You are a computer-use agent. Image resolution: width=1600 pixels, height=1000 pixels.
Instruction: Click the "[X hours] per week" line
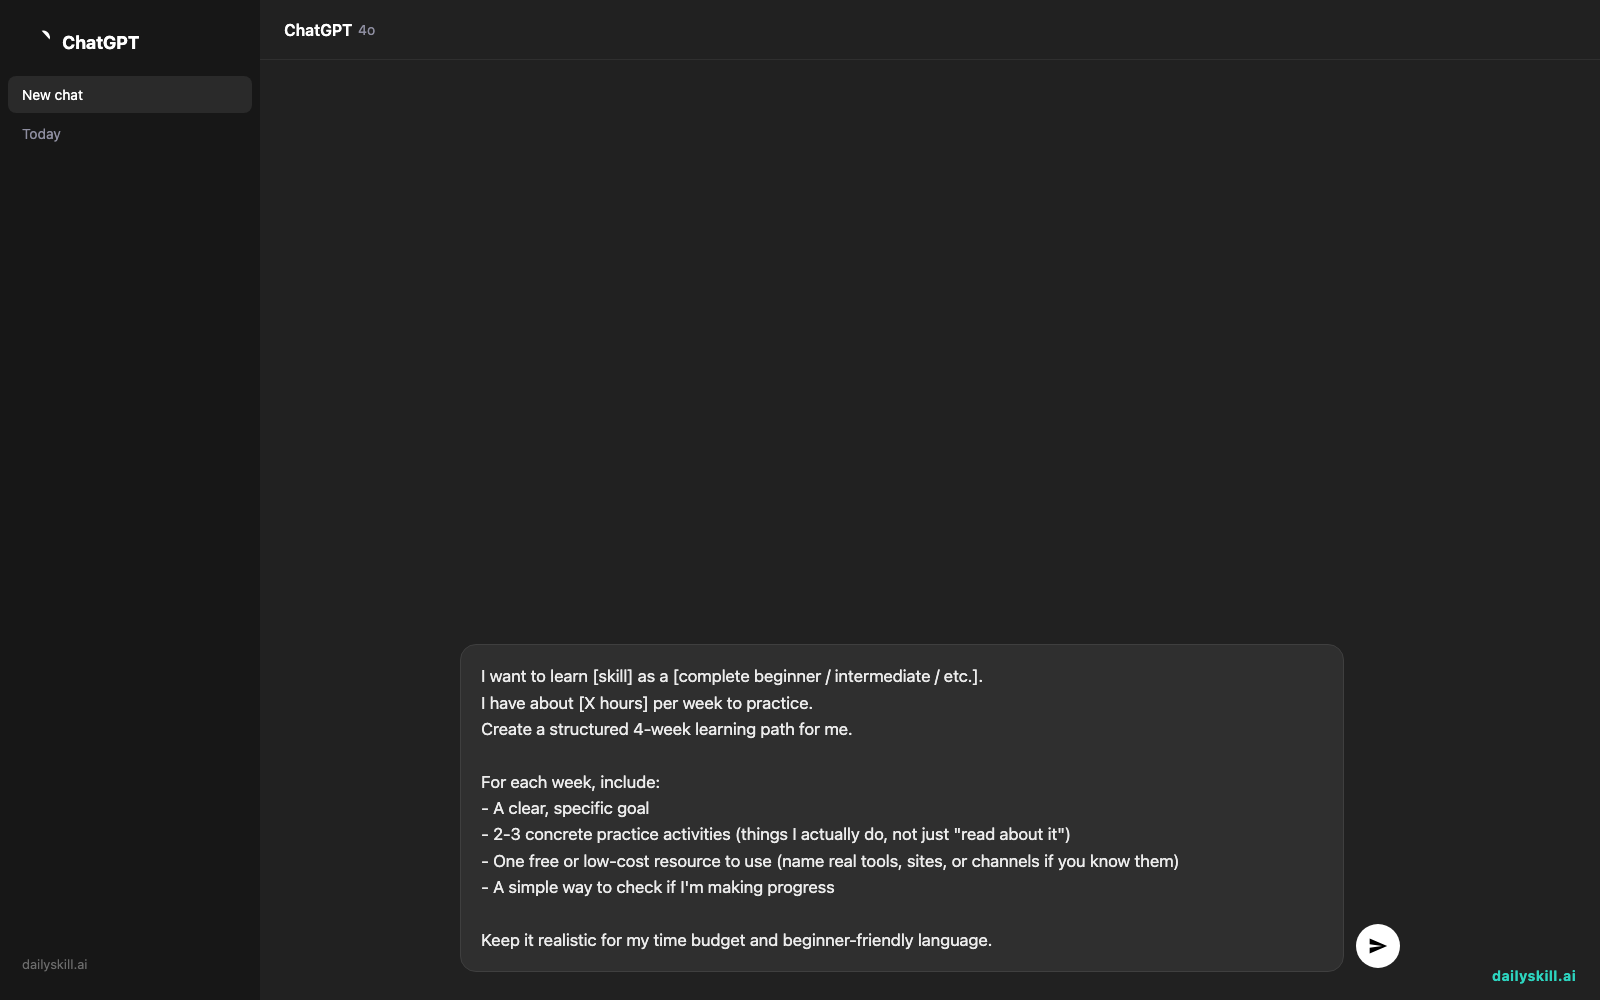647,703
